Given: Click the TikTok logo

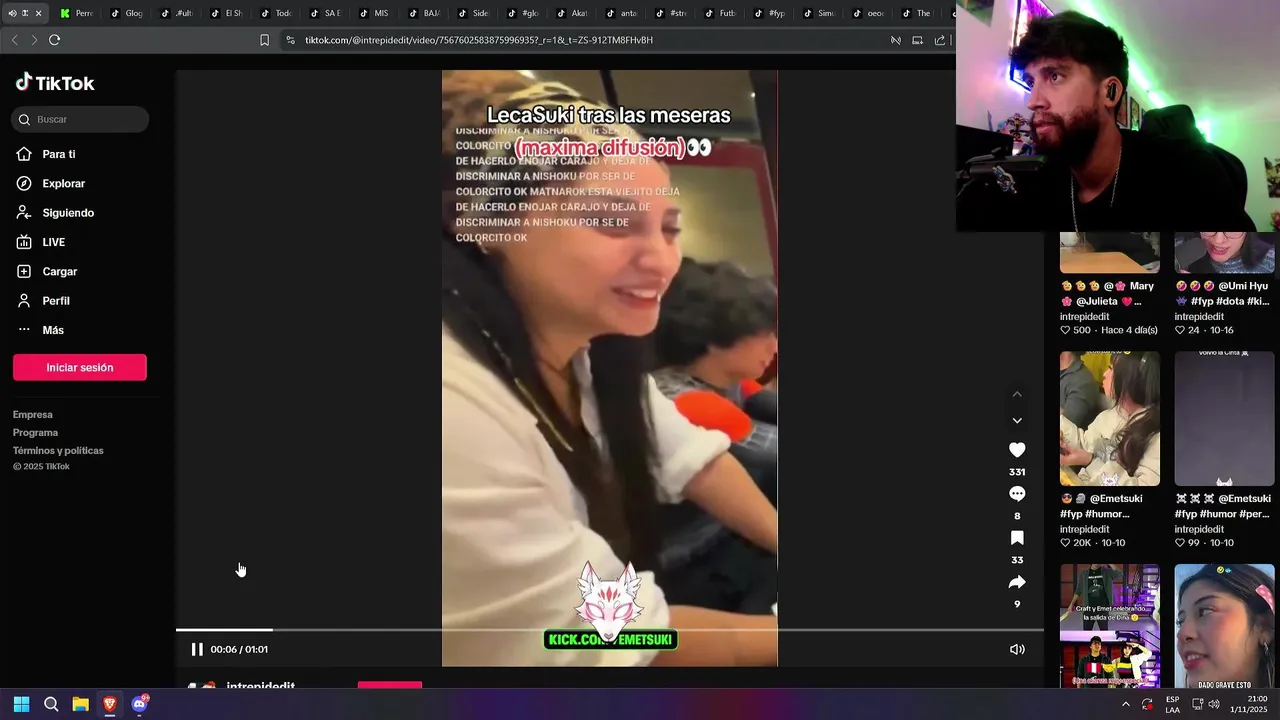Looking at the screenshot, I should click(x=55, y=83).
